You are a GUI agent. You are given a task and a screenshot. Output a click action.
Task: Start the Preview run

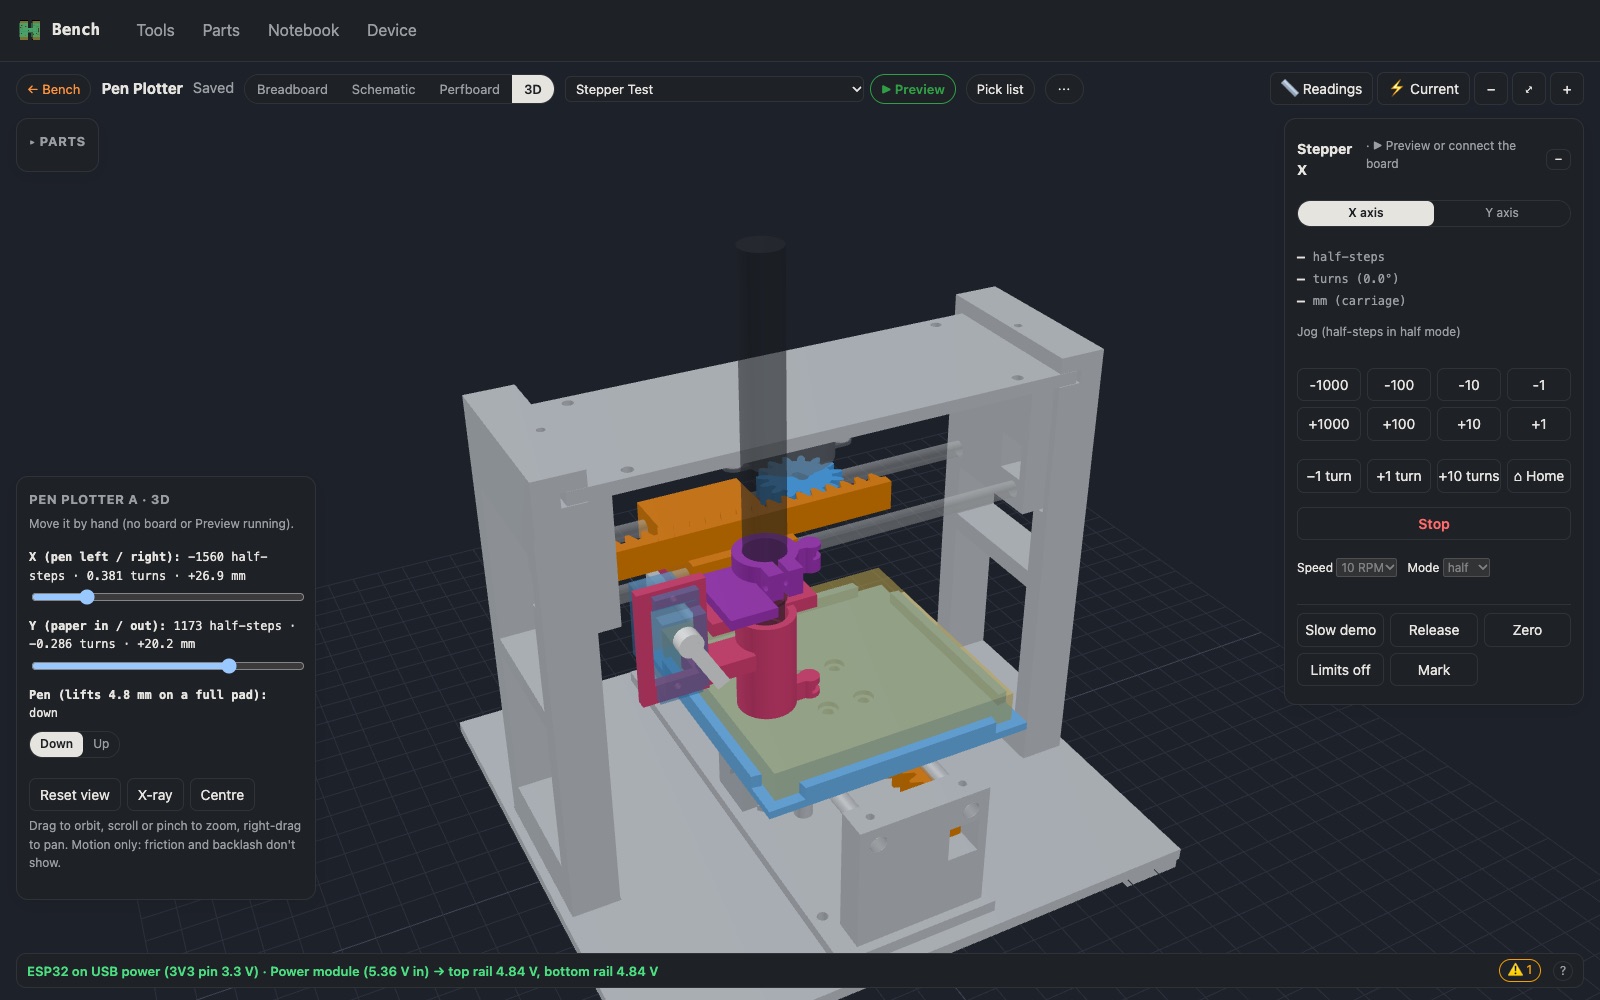pyautogui.click(x=913, y=89)
